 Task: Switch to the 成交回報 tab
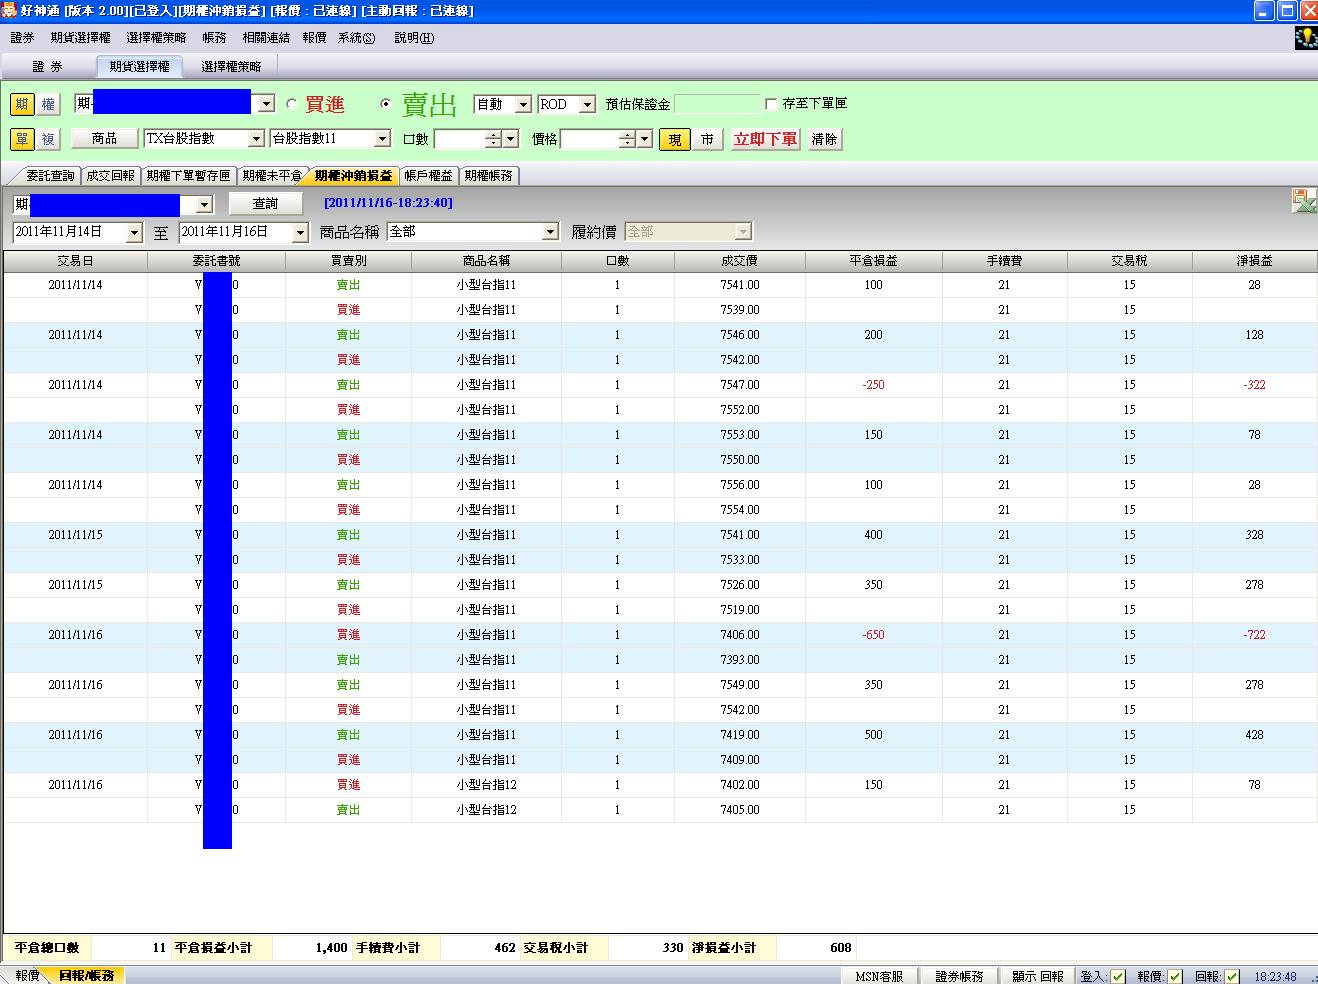pos(110,175)
